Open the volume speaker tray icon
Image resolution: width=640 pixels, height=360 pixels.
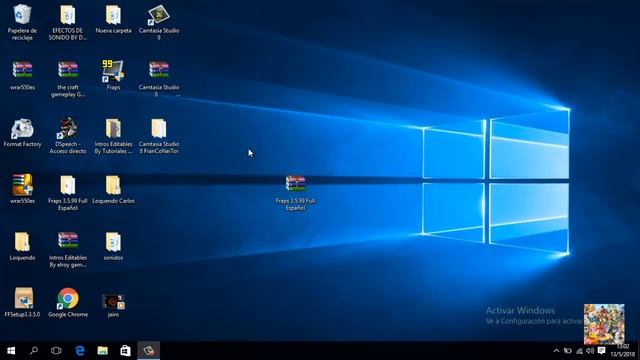(x=590, y=351)
